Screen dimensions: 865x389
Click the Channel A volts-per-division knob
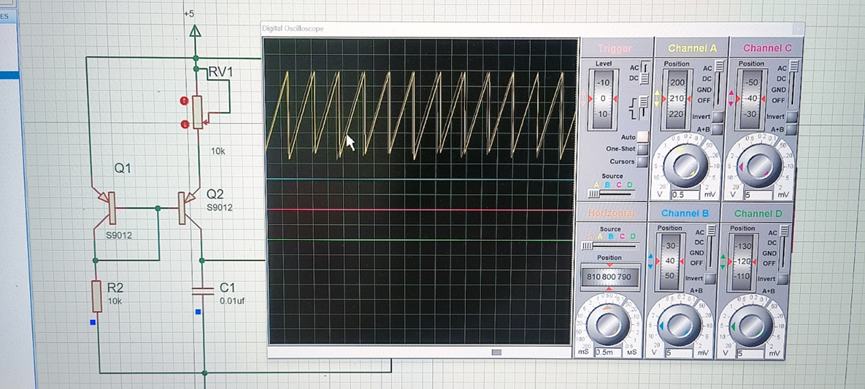click(x=686, y=166)
